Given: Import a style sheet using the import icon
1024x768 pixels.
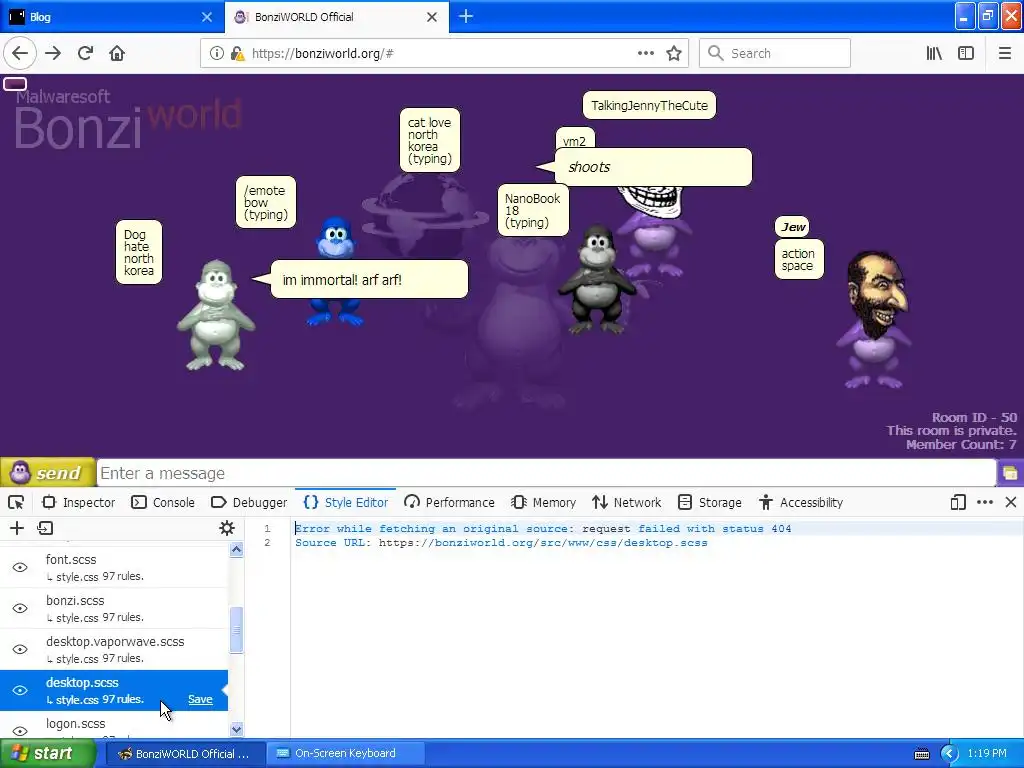Looking at the screenshot, I should (45, 528).
